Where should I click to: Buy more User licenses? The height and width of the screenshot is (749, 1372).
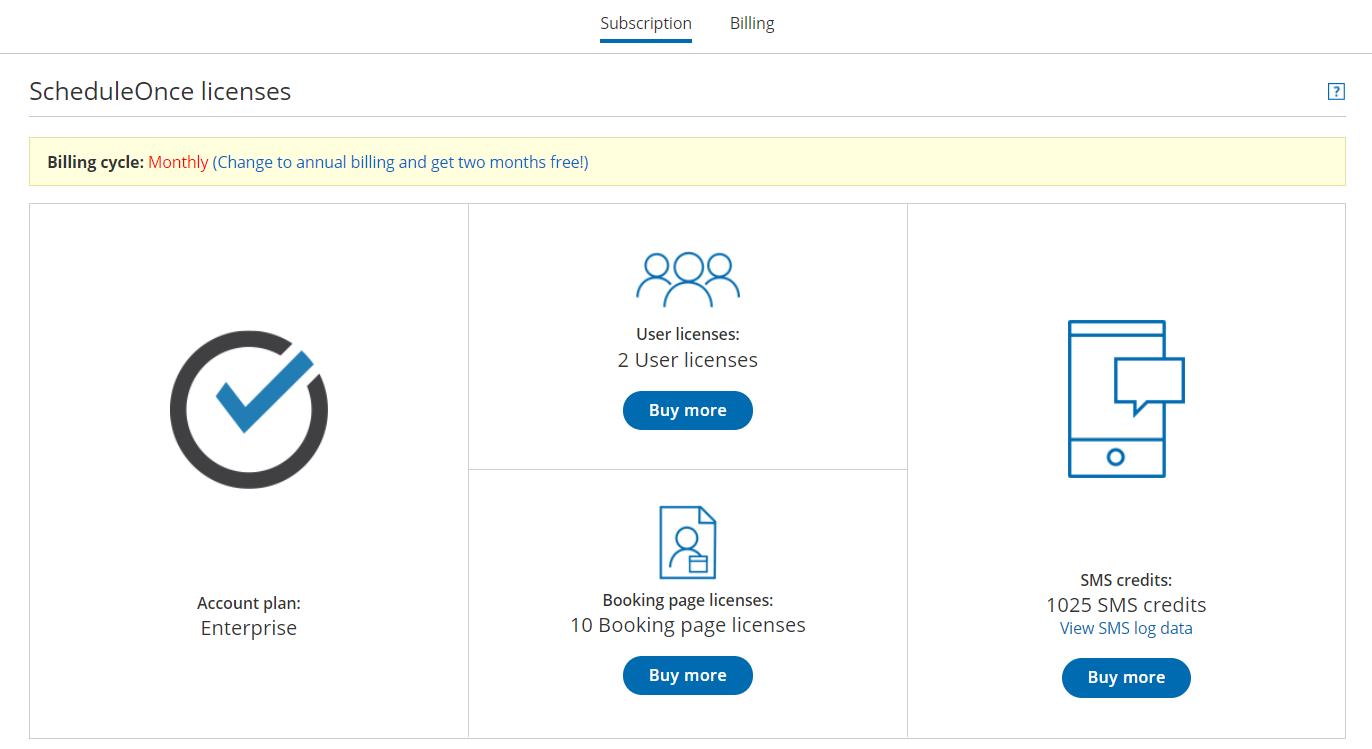point(688,411)
